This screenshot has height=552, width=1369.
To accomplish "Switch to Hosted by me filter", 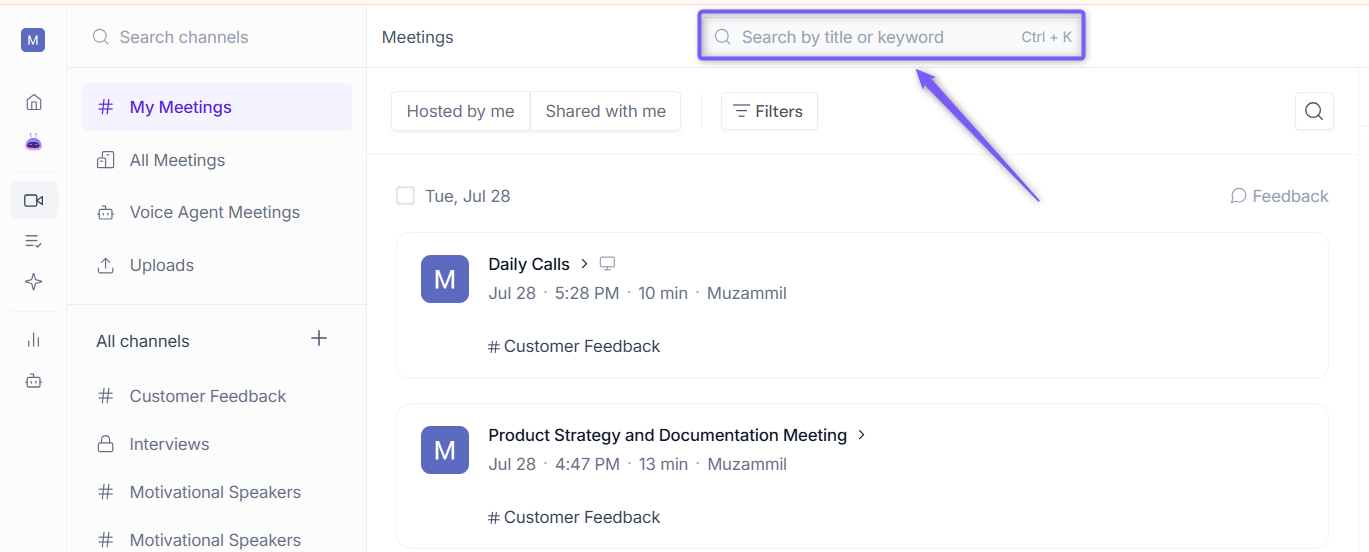I will [x=460, y=111].
